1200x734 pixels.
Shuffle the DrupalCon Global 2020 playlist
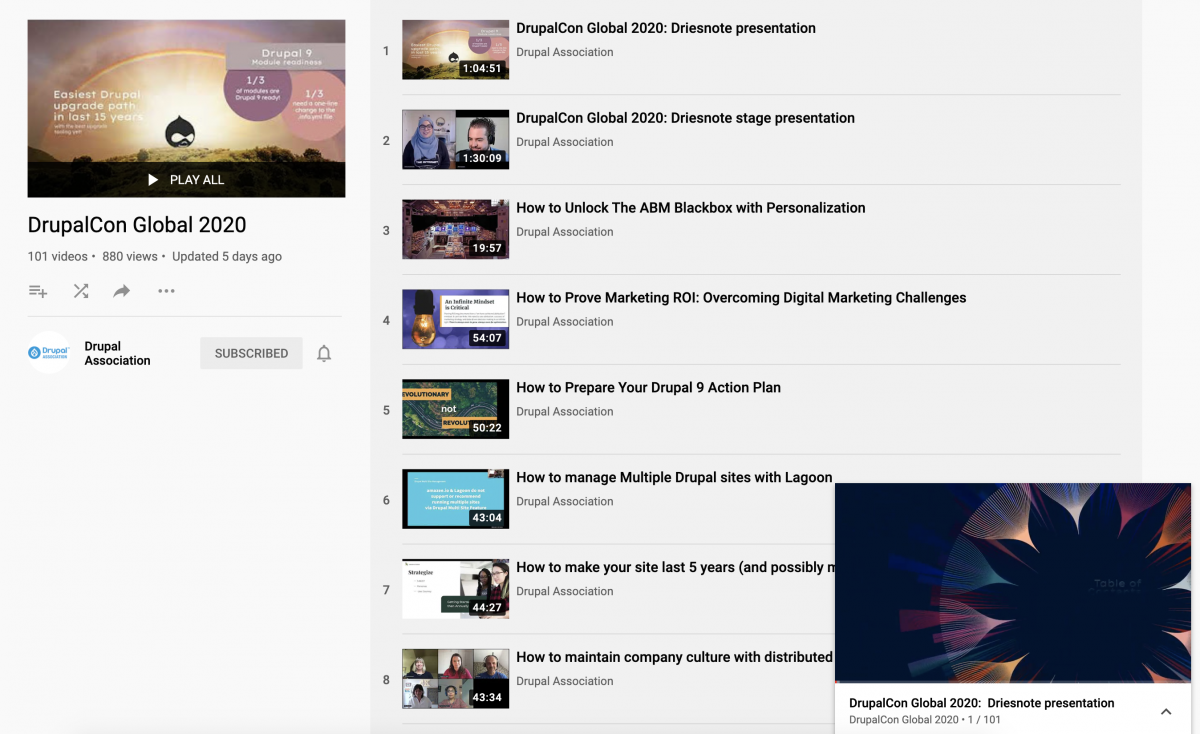point(81,291)
